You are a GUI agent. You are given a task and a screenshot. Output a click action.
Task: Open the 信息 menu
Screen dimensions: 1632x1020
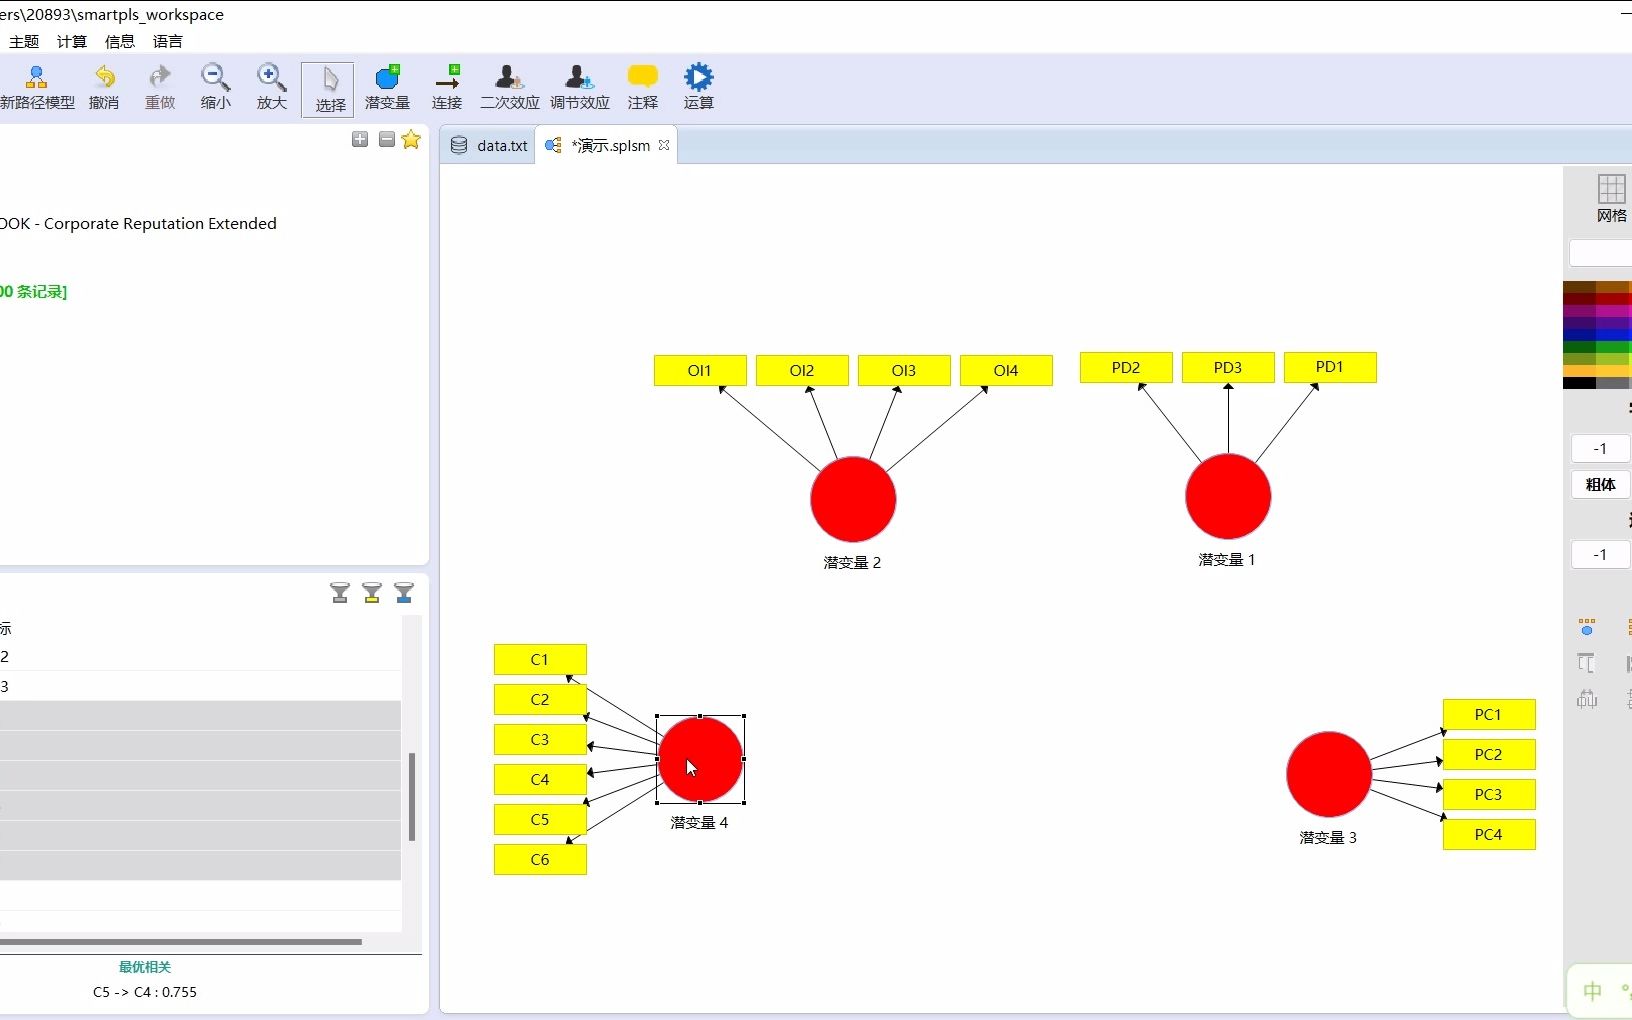tap(120, 41)
